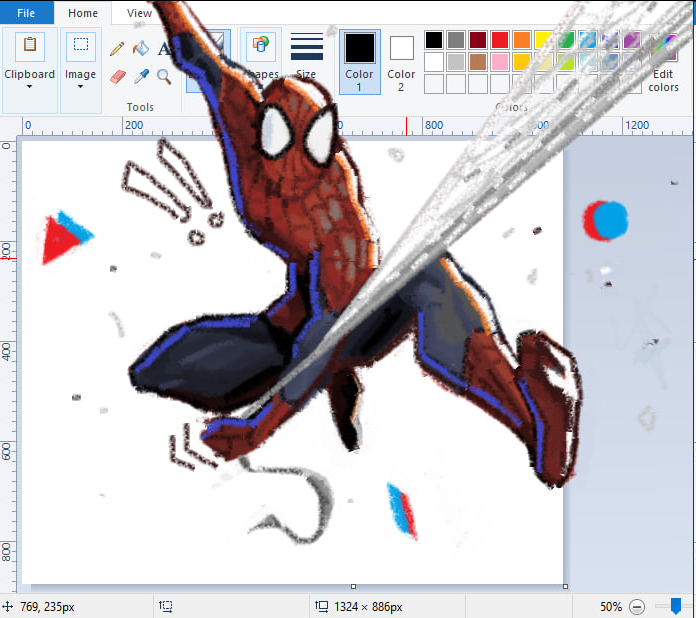Select the Pencil tool
Viewport: 696px width, 618px height.
tap(117, 49)
